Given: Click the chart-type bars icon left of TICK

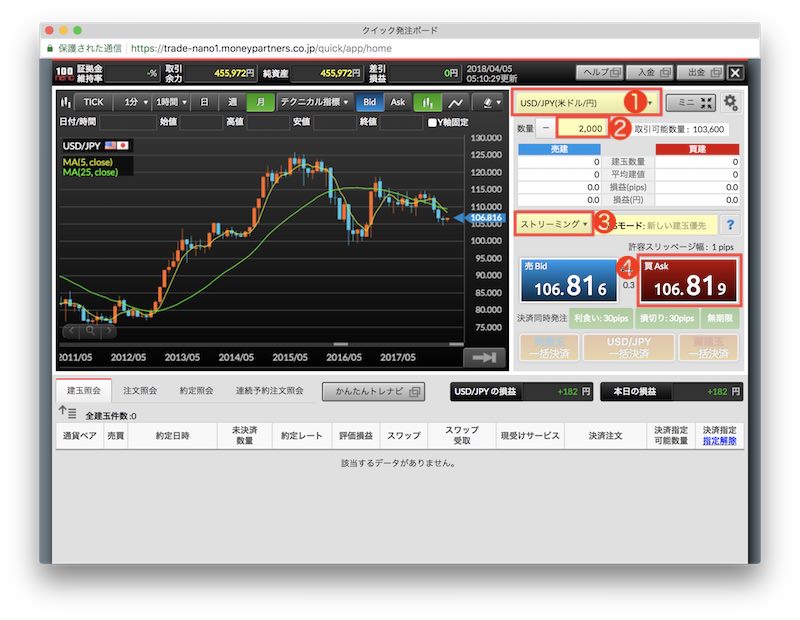Looking at the screenshot, I should (x=66, y=102).
